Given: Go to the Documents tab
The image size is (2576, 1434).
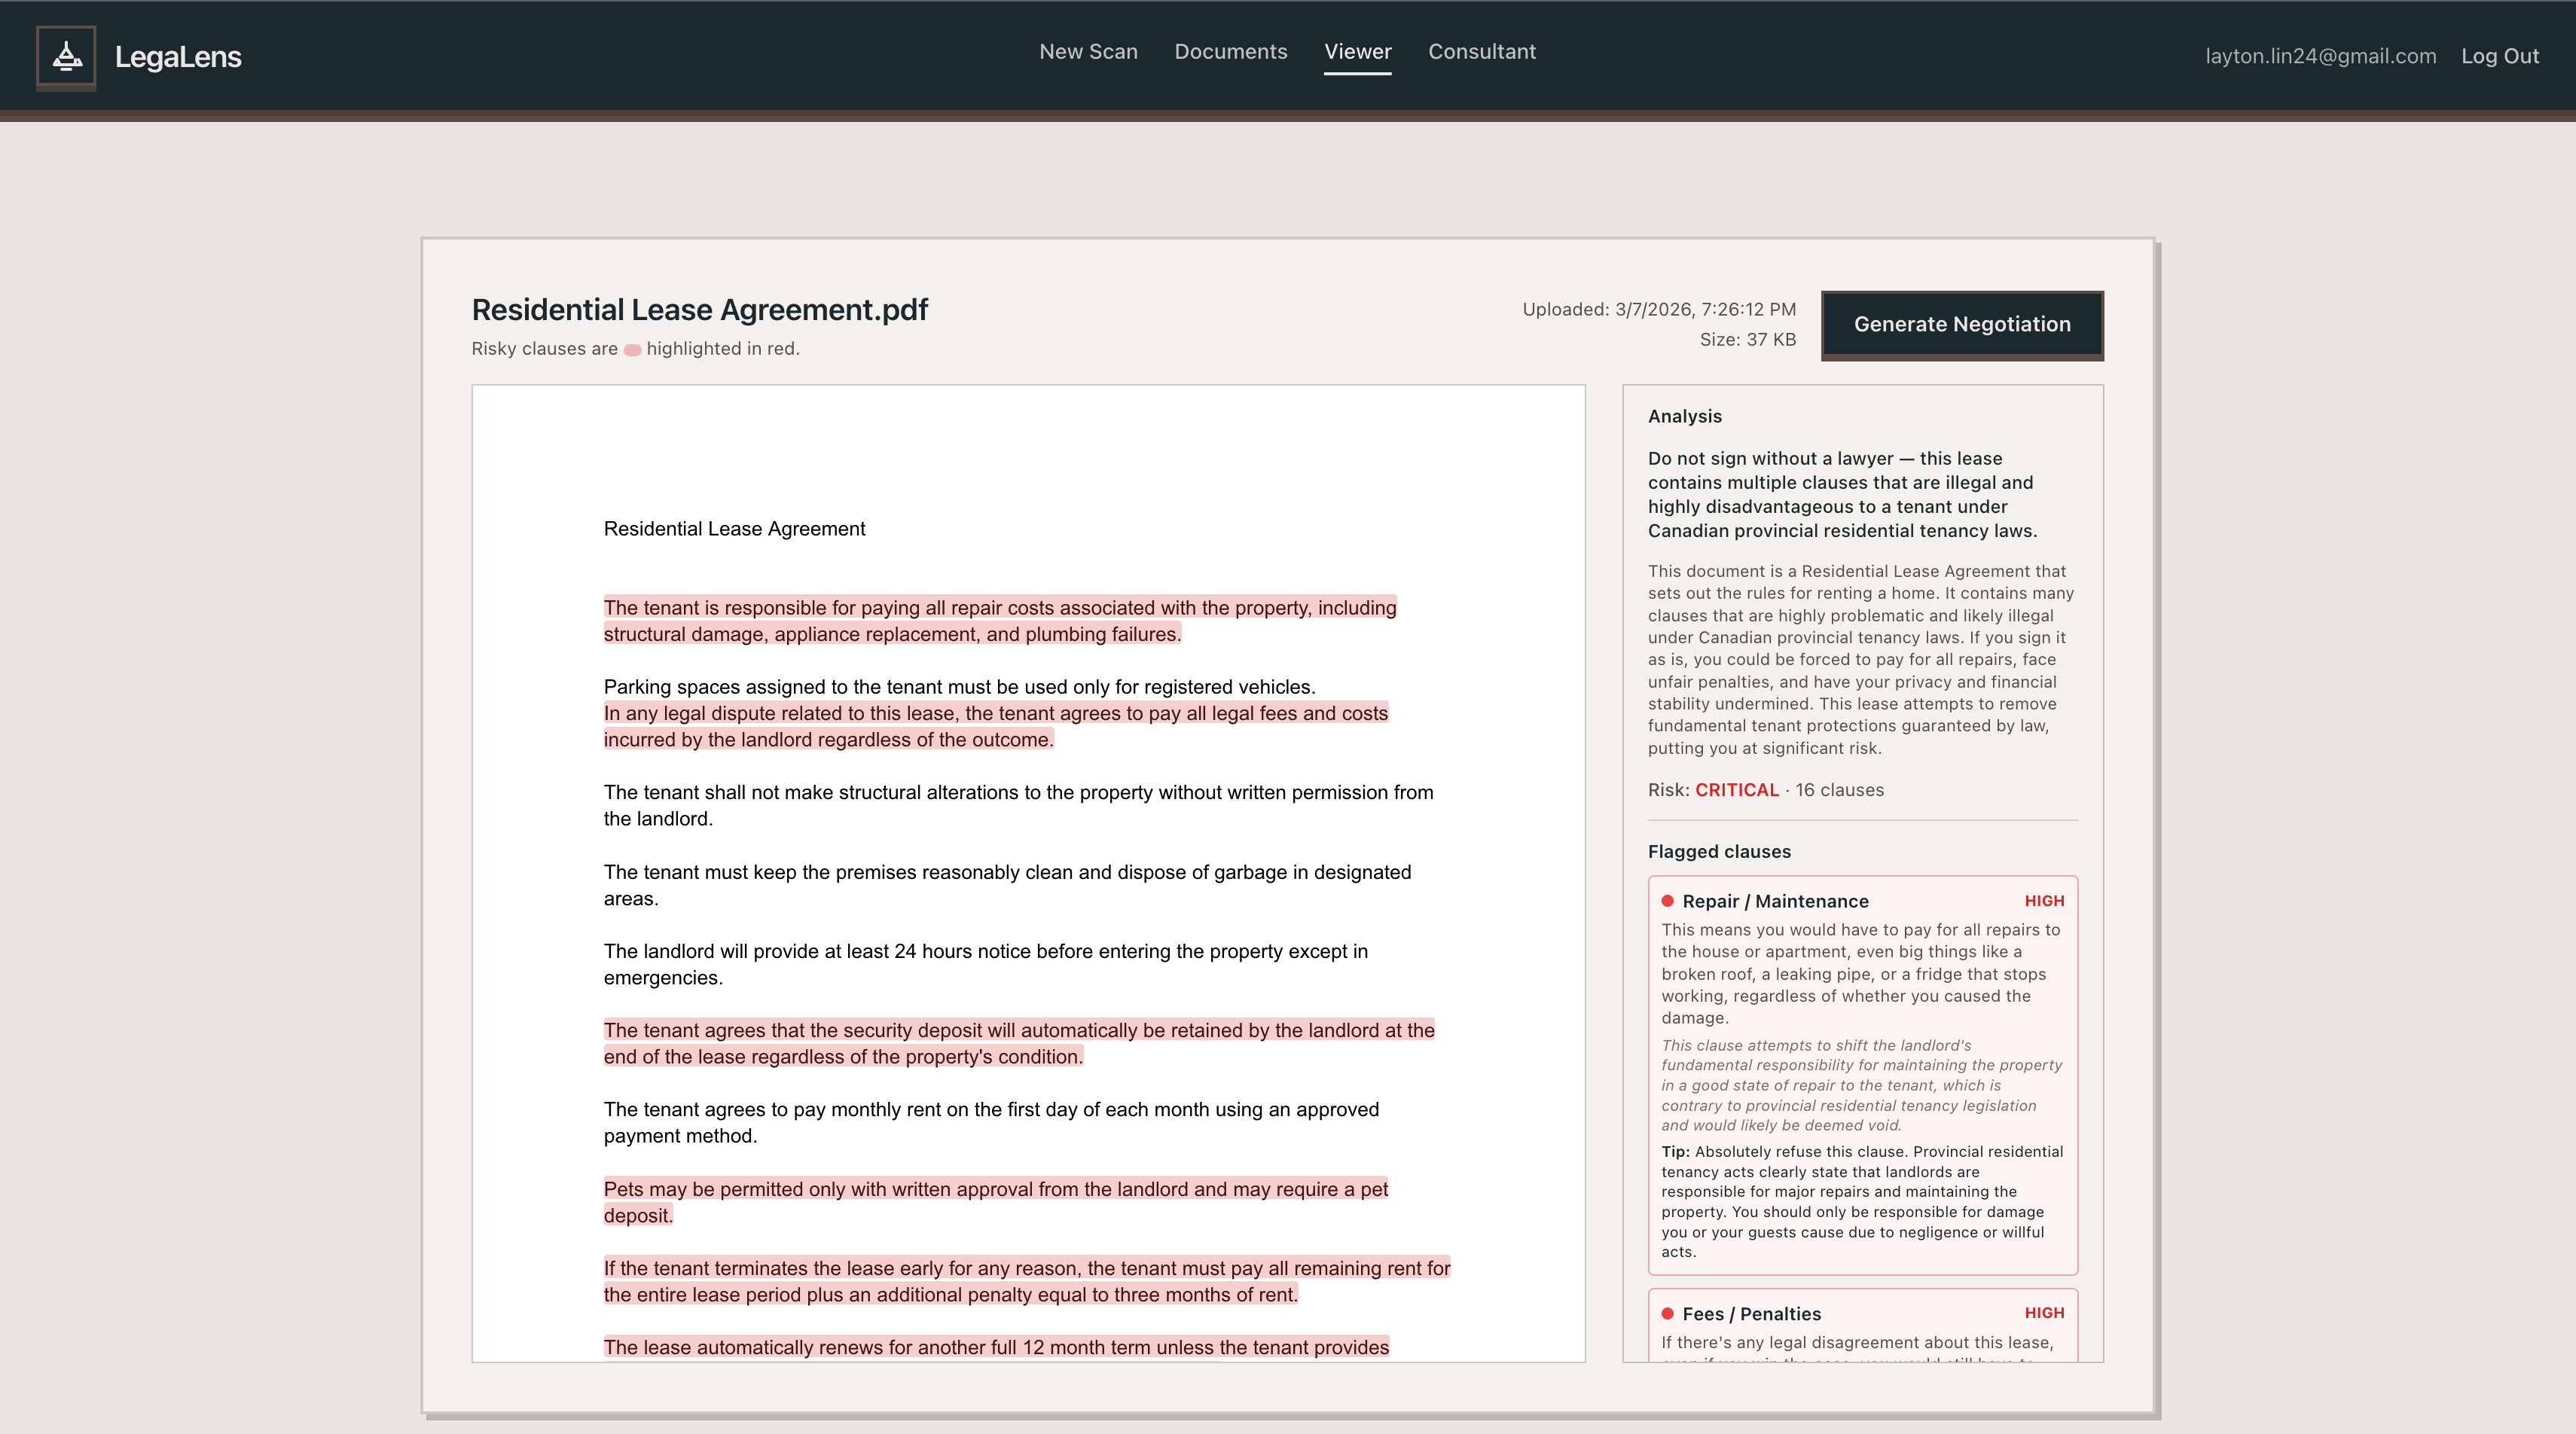Looking at the screenshot, I should tap(1230, 52).
